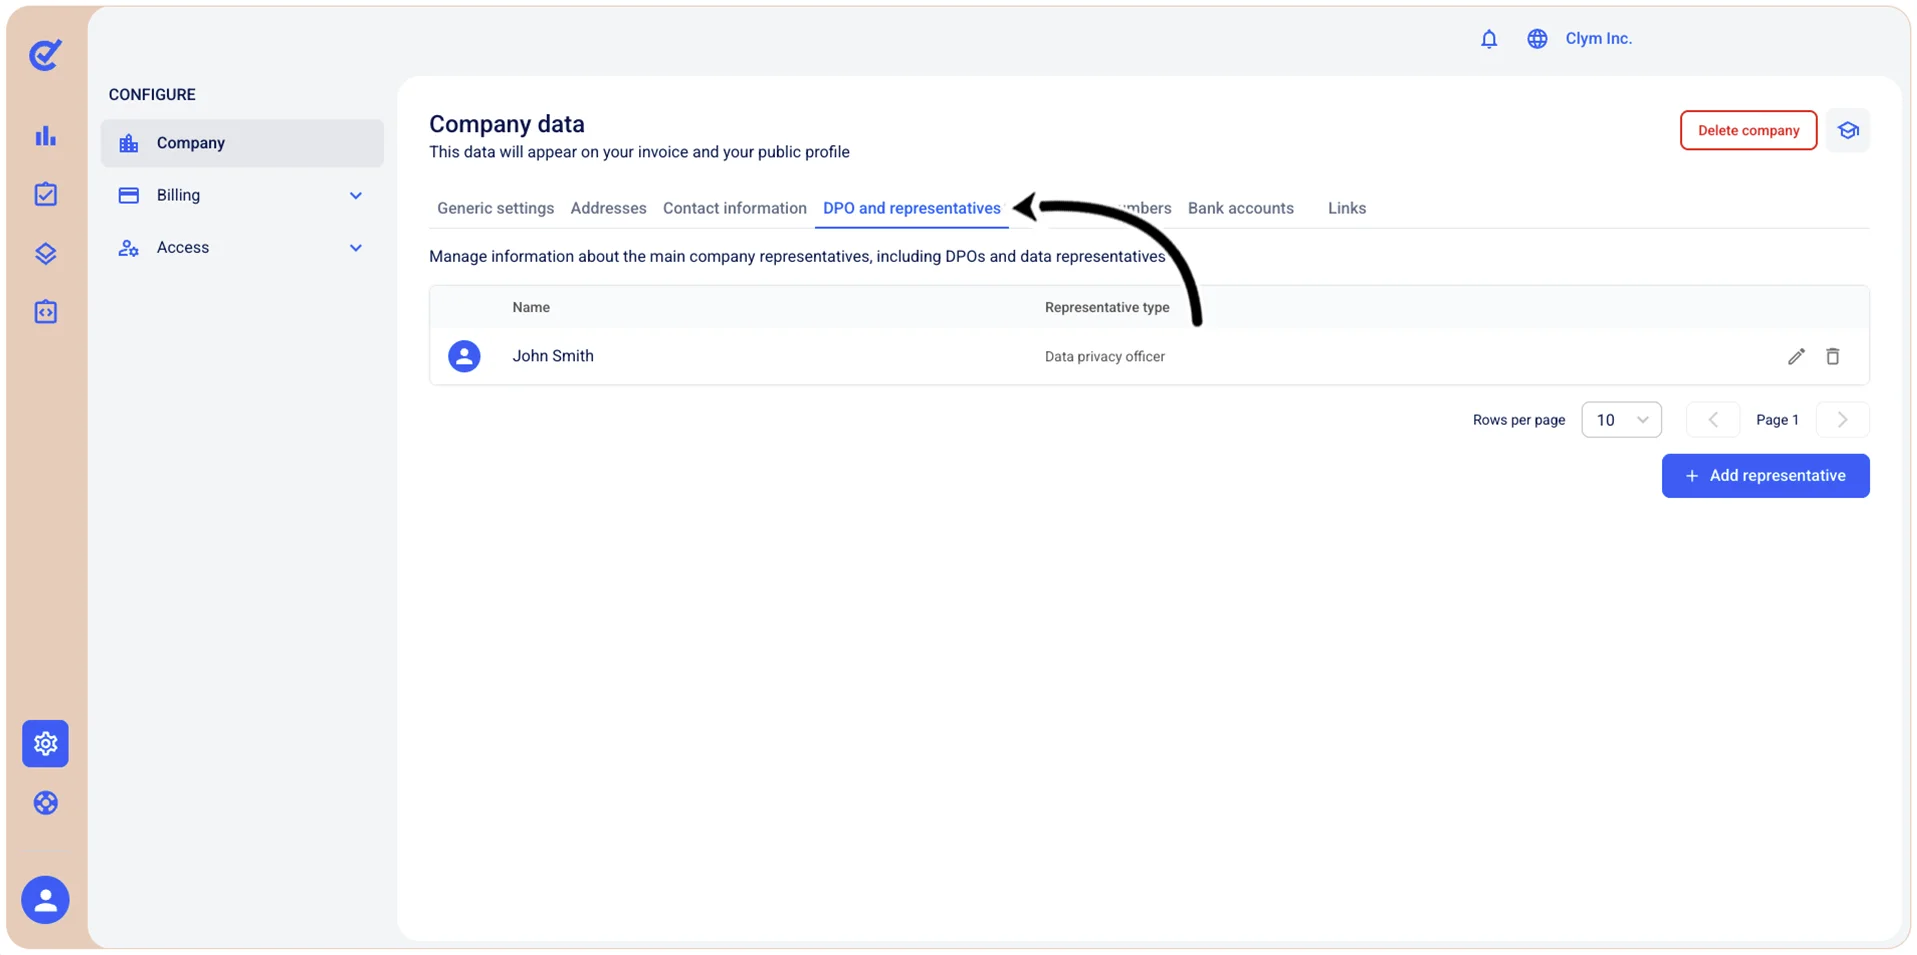This screenshot has height=955, width=1917.
Task: Delete John Smith with trash icon
Action: (x=1832, y=356)
